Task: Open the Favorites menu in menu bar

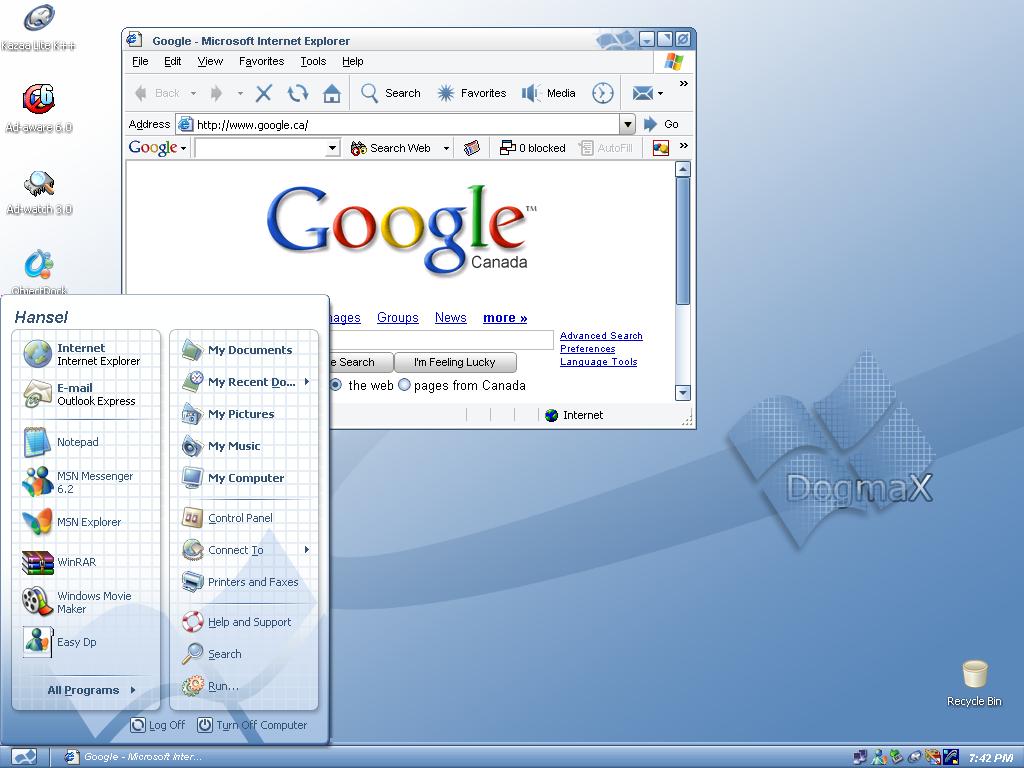Action: coord(261,61)
